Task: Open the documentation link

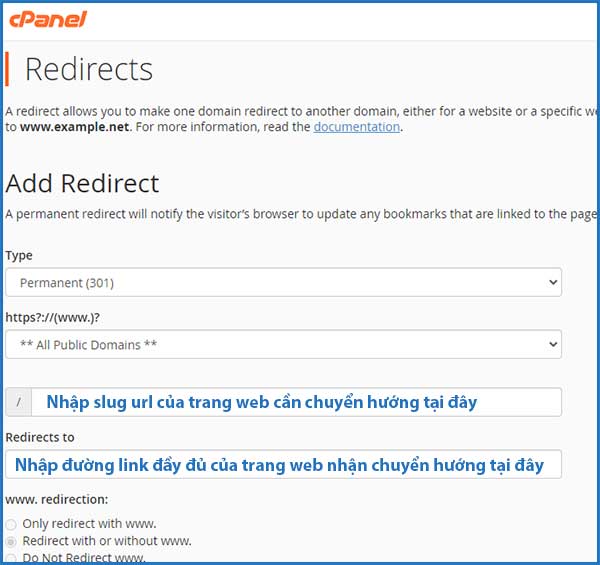Action: click(x=357, y=127)
